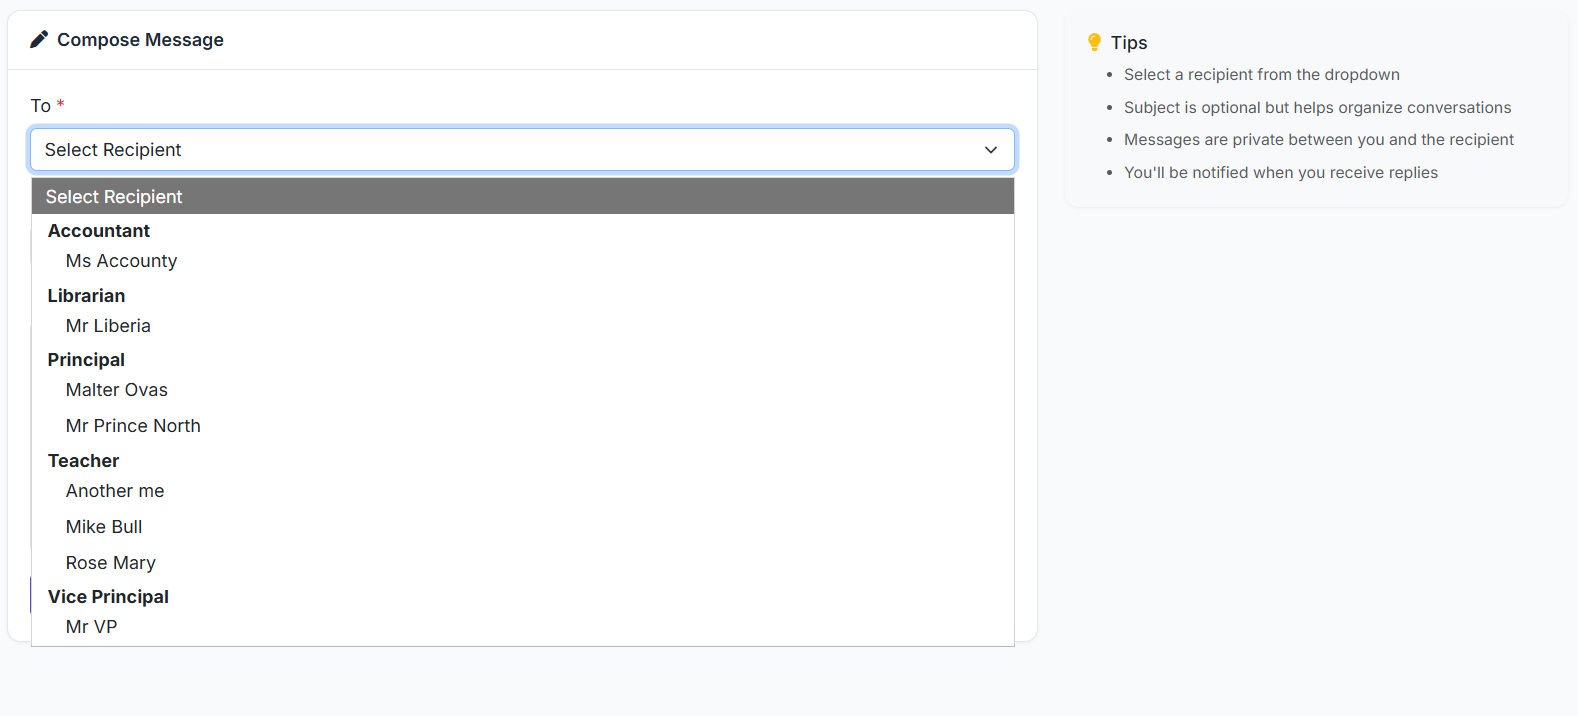Click the Select Recipient combo box field
1578x716 pixels.
500,150
